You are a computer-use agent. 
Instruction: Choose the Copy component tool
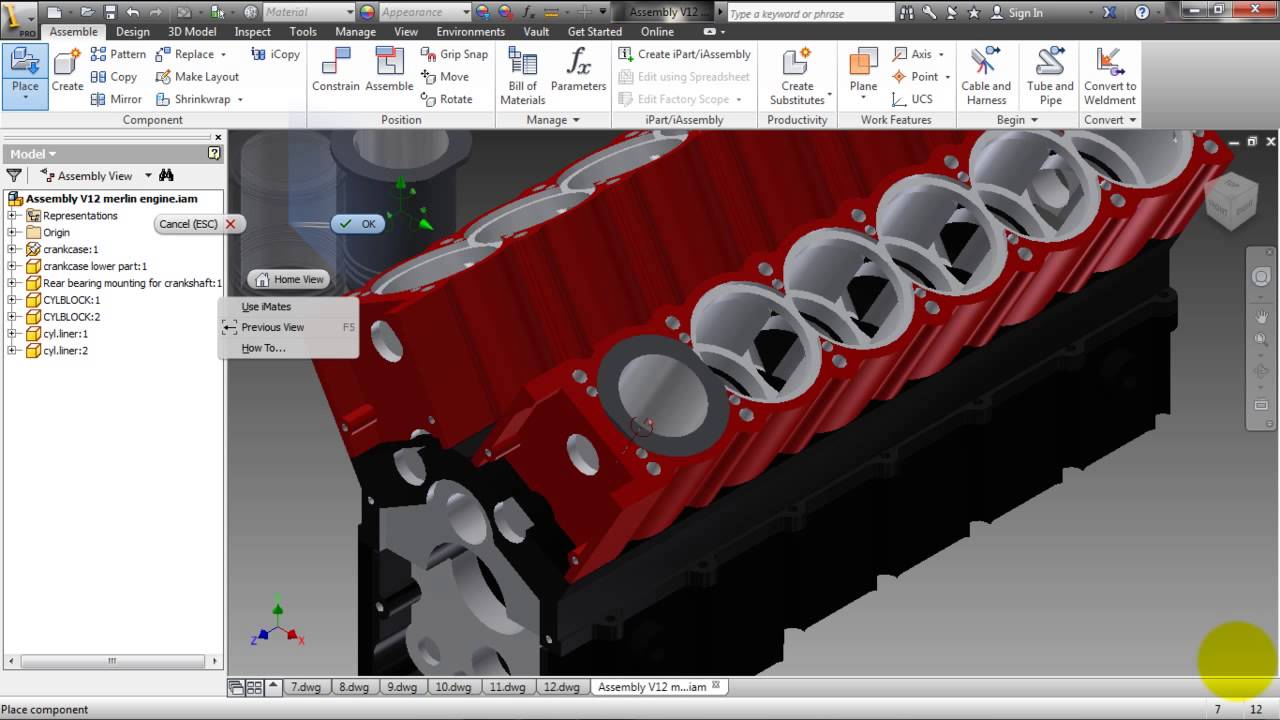pos(114,77)
